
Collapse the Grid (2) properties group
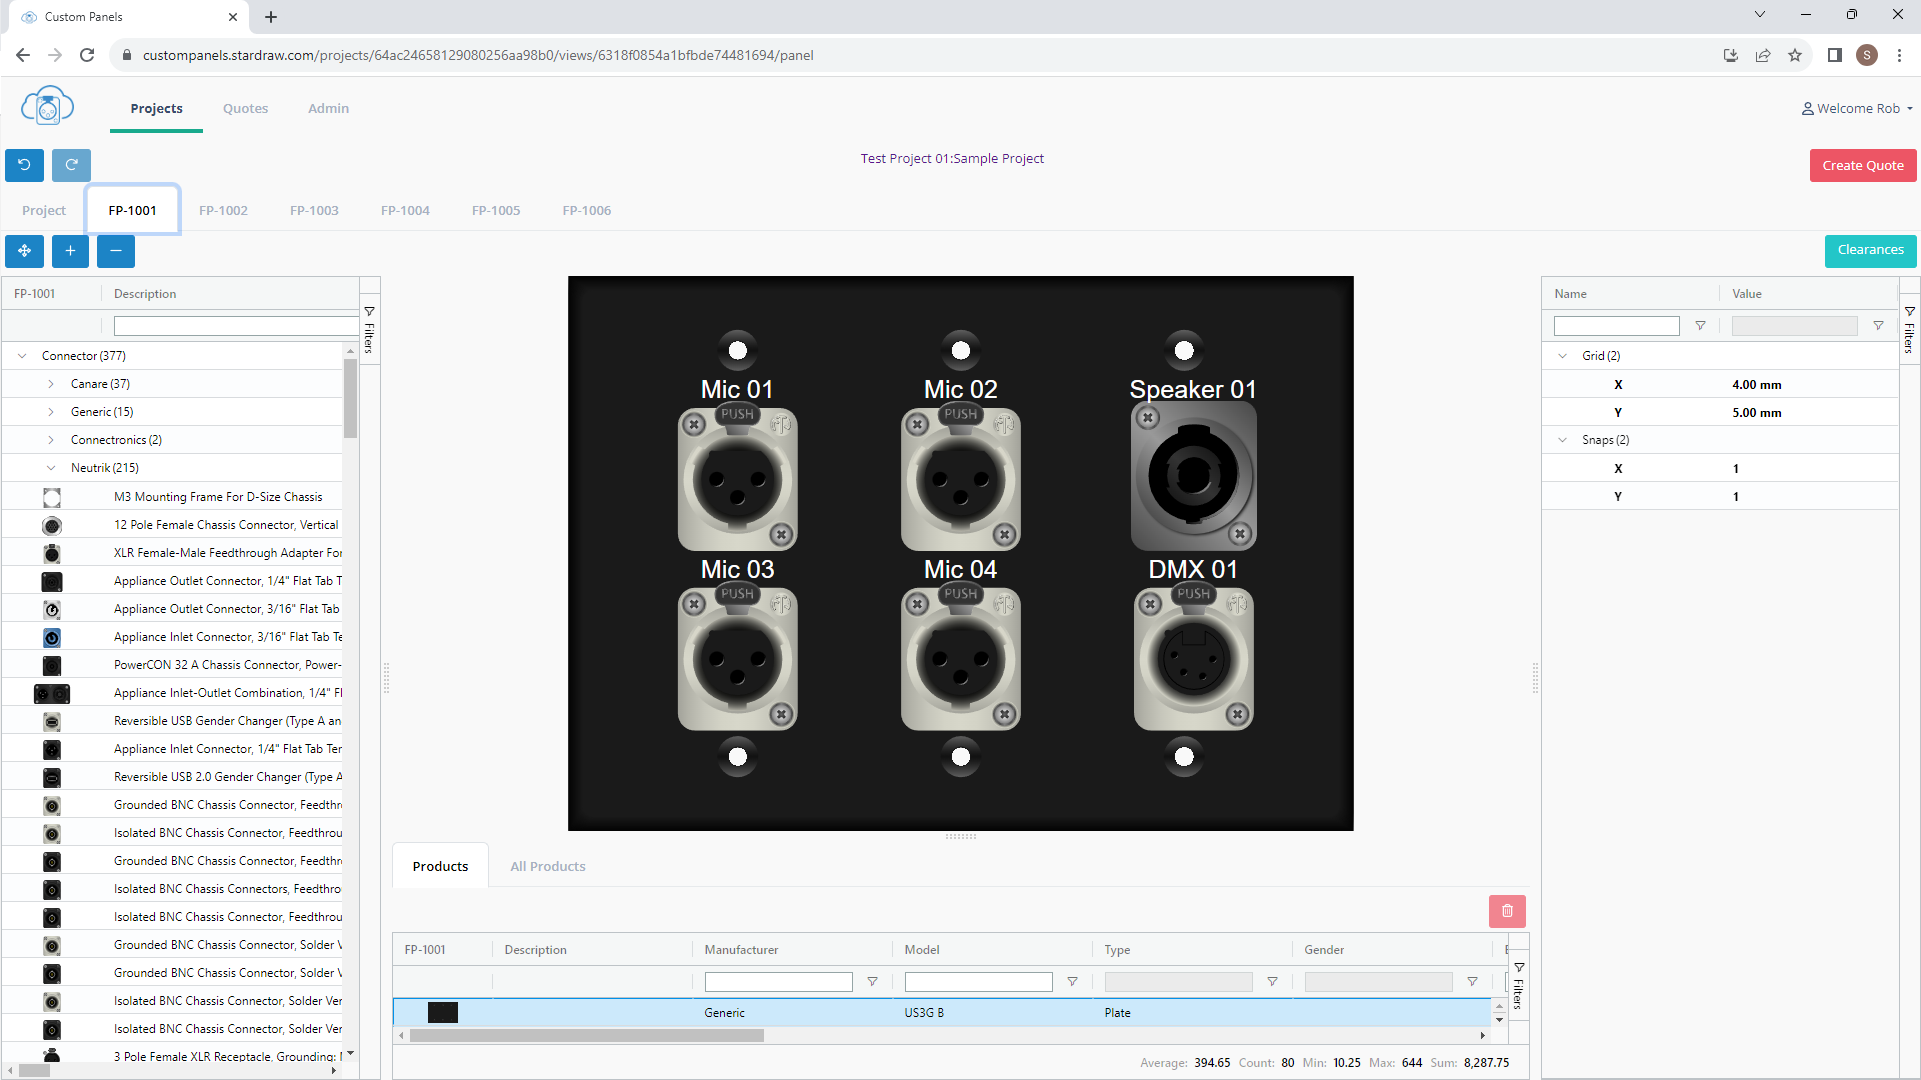[1562, 356]
